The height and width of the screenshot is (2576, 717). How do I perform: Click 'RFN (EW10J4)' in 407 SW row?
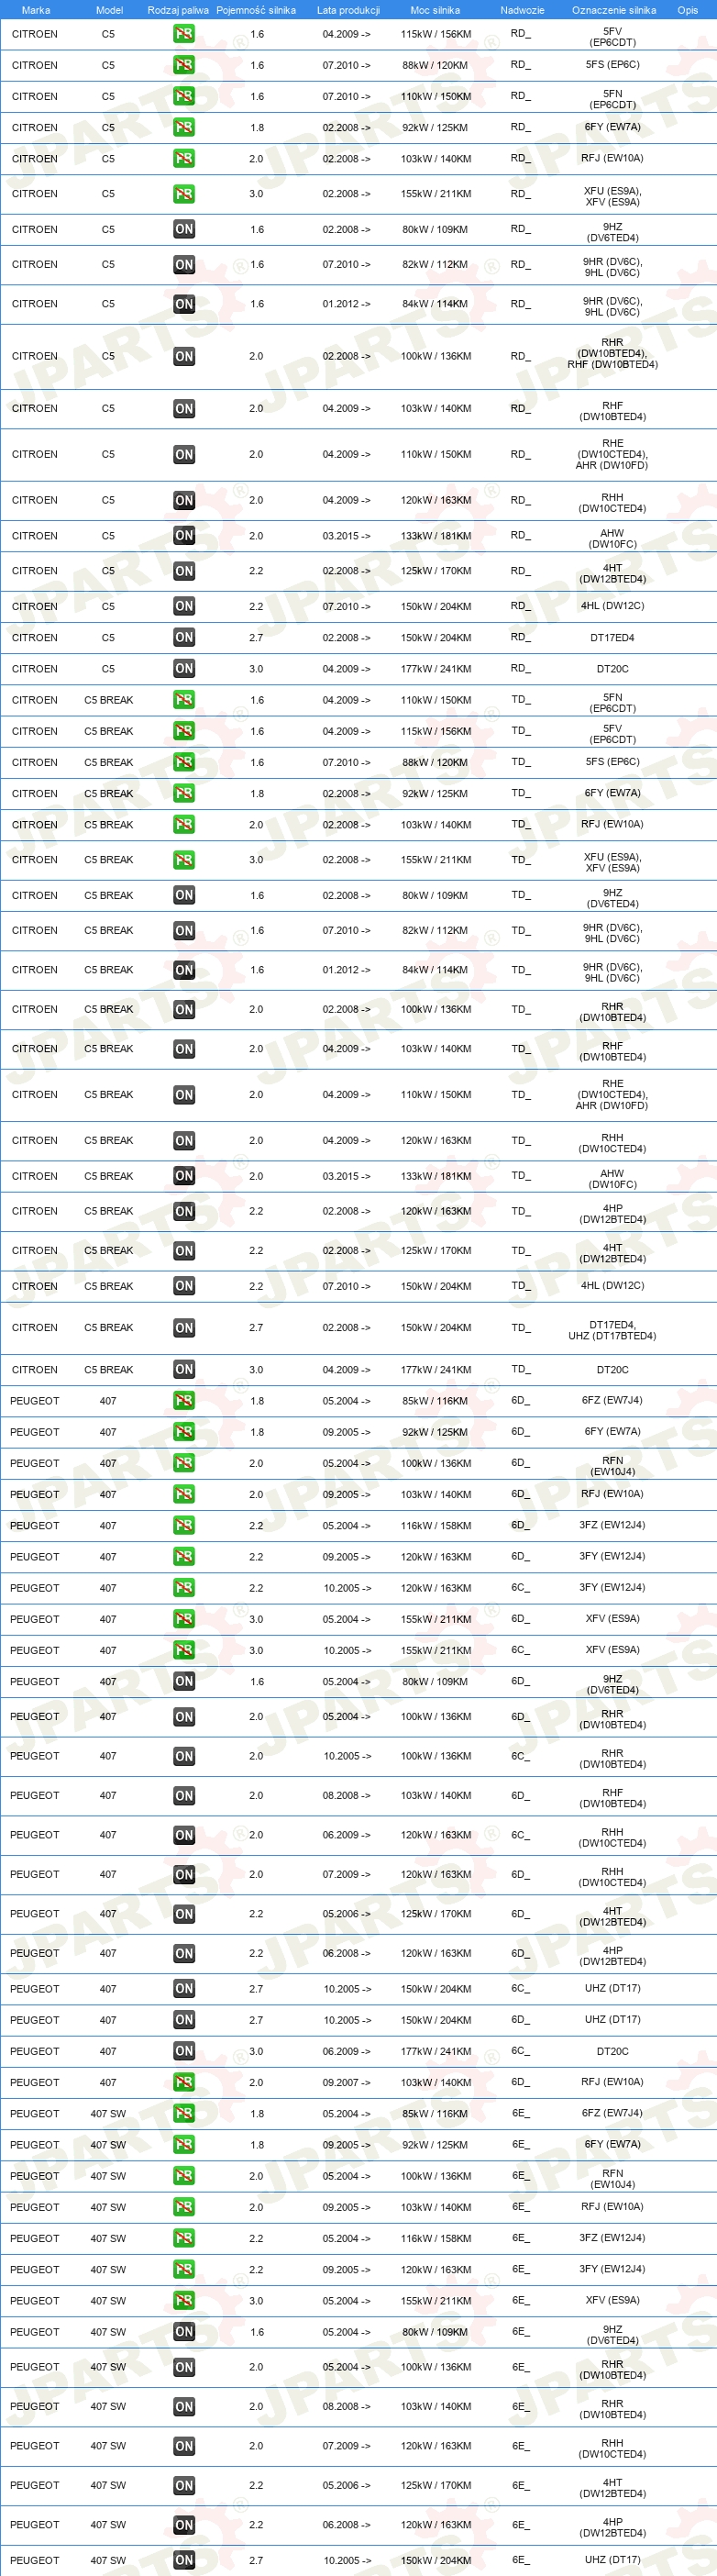tap(612, 2178)
